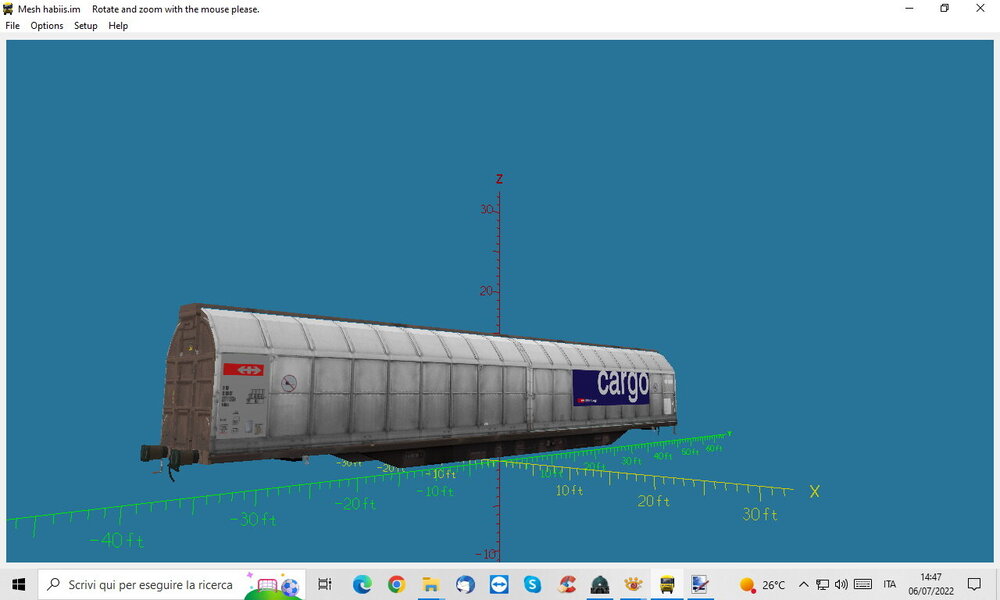
Task: Open the Options menu
Action: tap(47, 26)
